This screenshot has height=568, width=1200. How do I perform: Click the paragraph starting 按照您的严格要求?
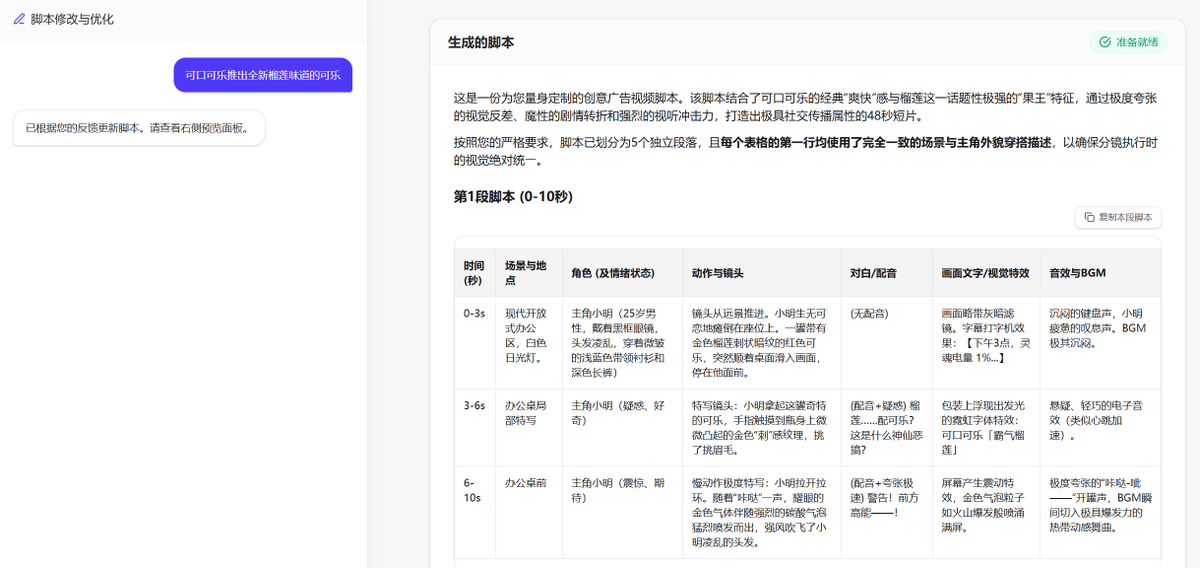point(806,151)
